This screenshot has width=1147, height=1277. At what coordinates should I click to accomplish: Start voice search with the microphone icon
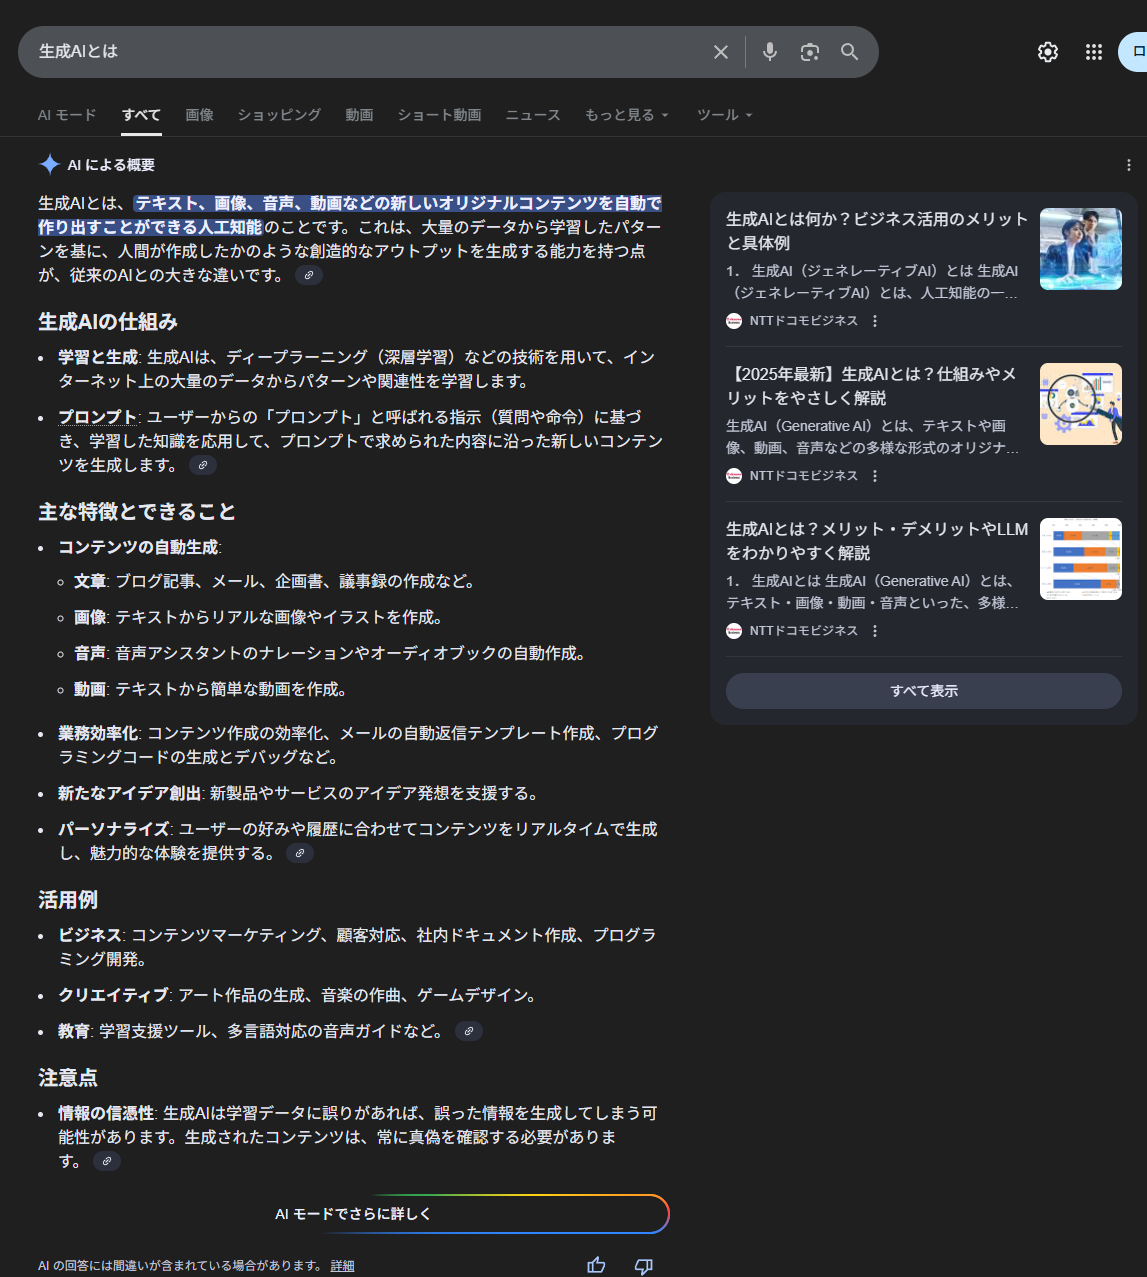(769, 52)
